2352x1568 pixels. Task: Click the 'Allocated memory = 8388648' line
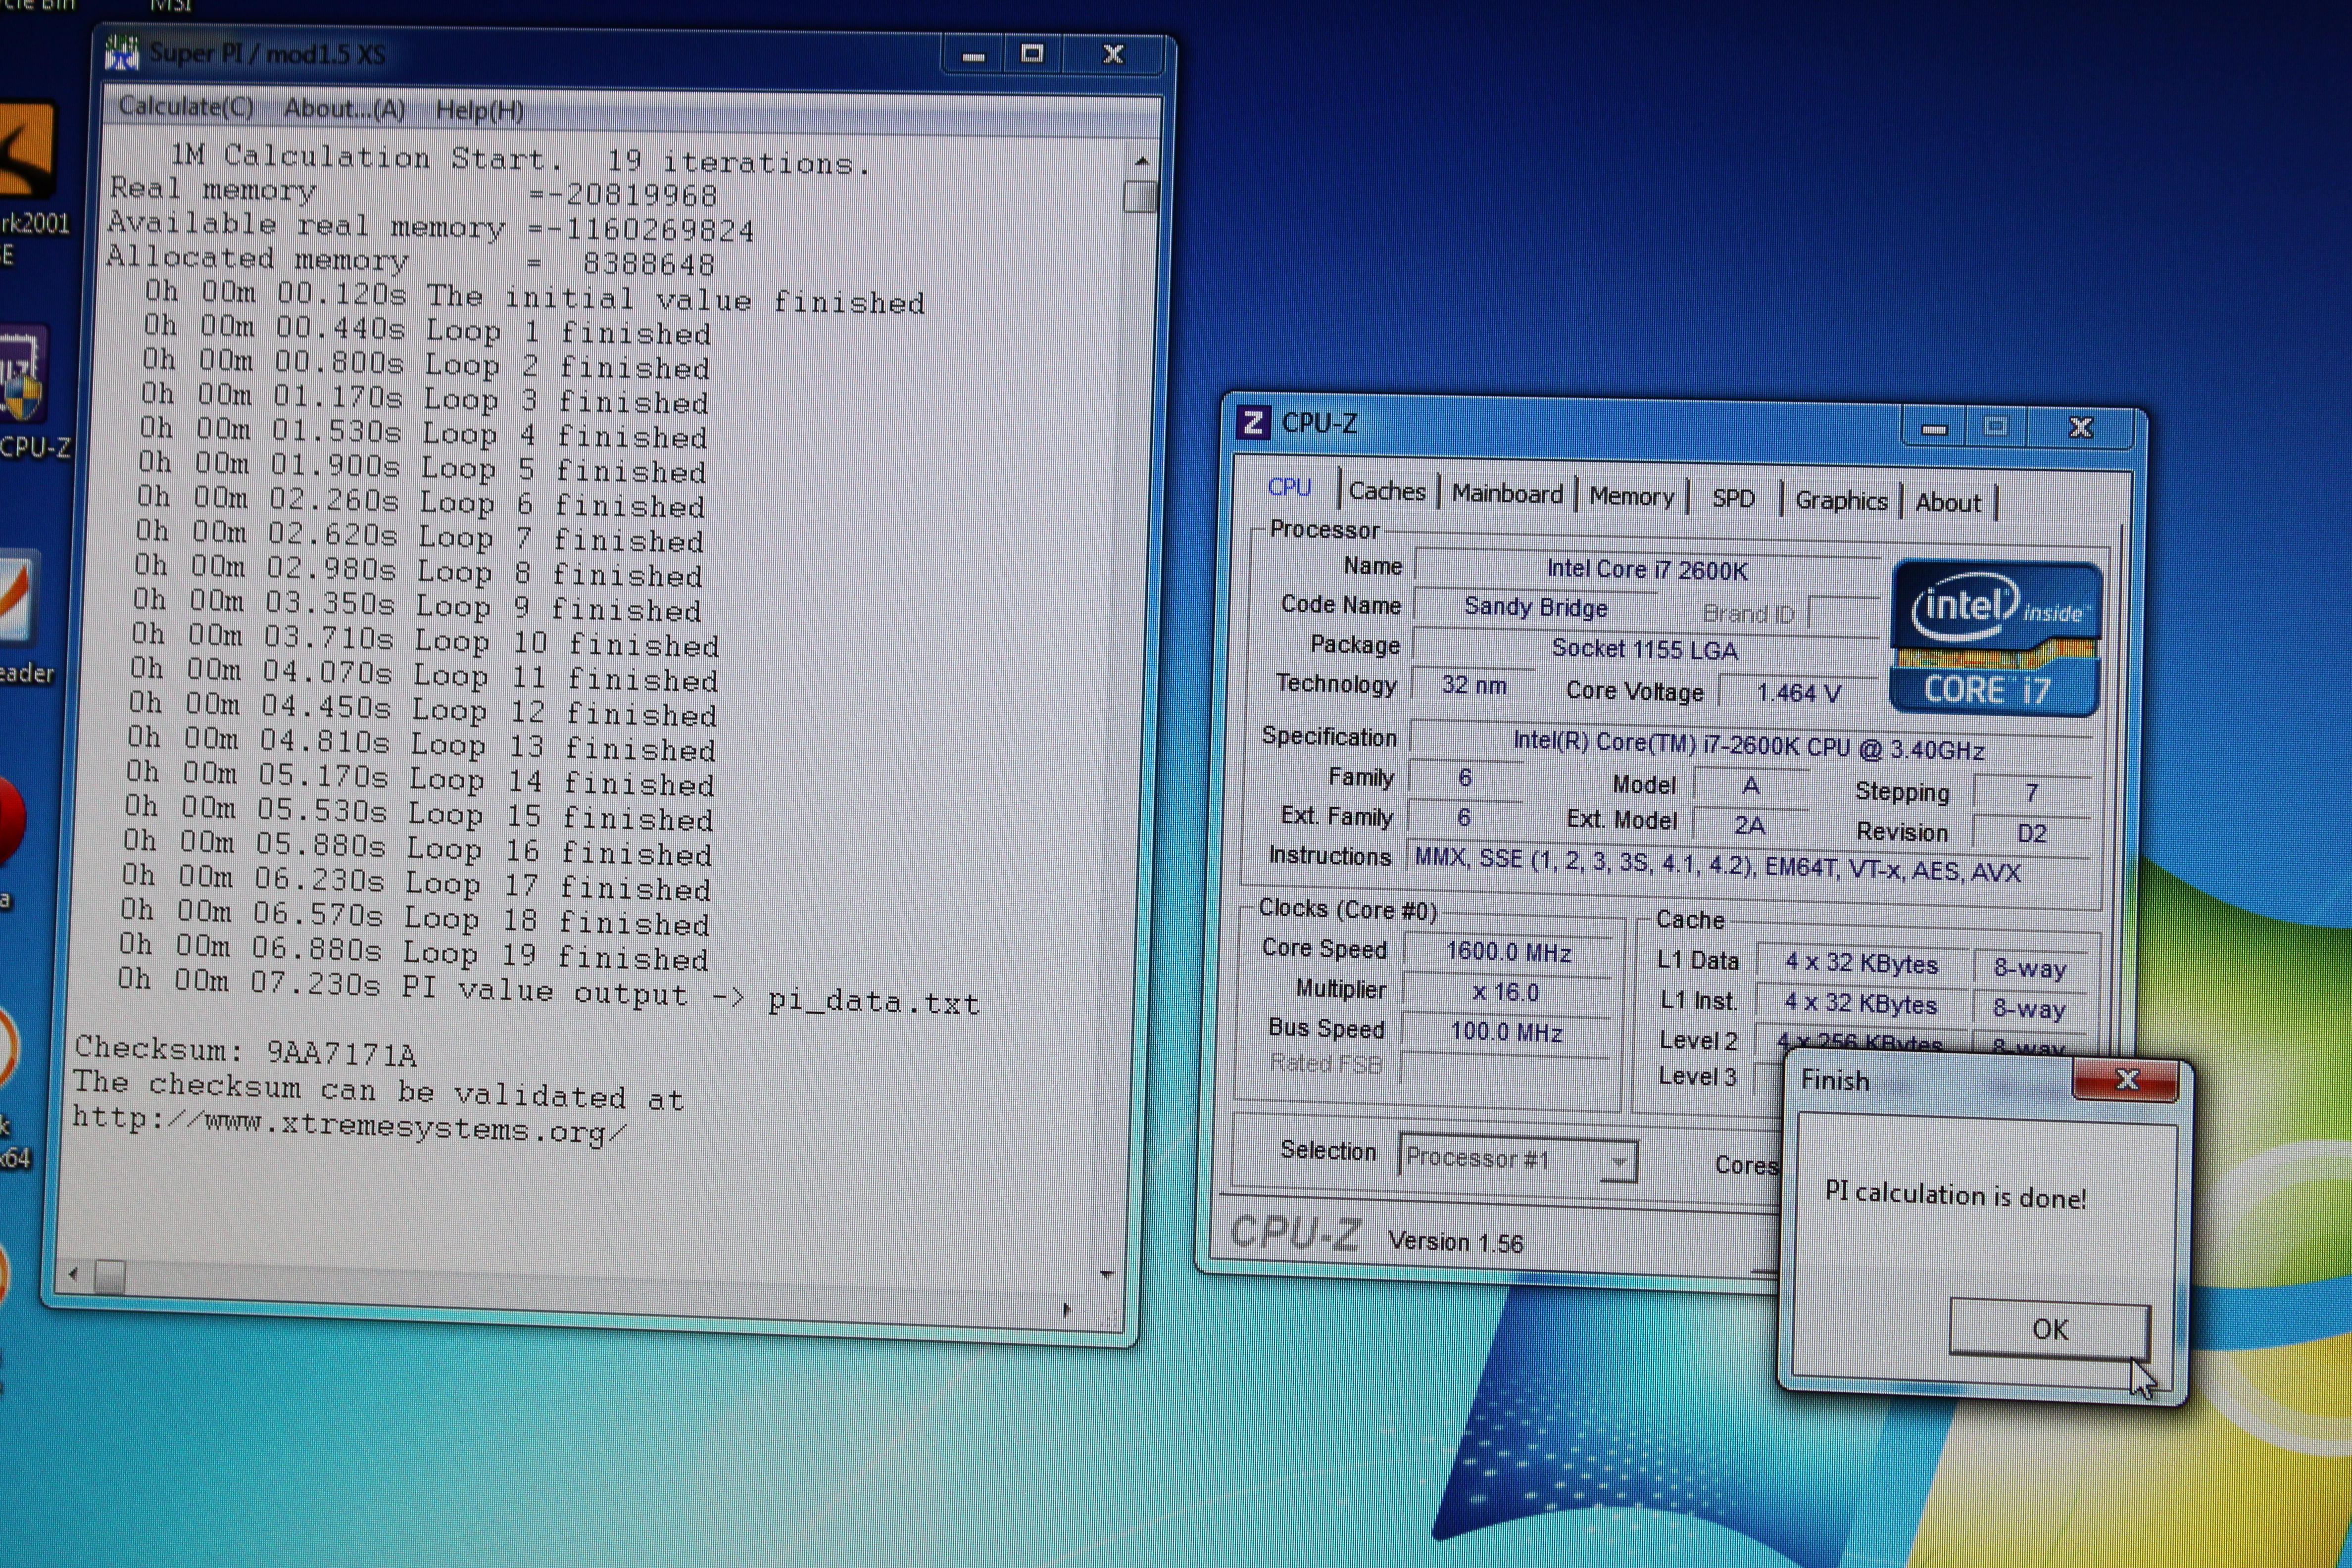click(411, 261)
